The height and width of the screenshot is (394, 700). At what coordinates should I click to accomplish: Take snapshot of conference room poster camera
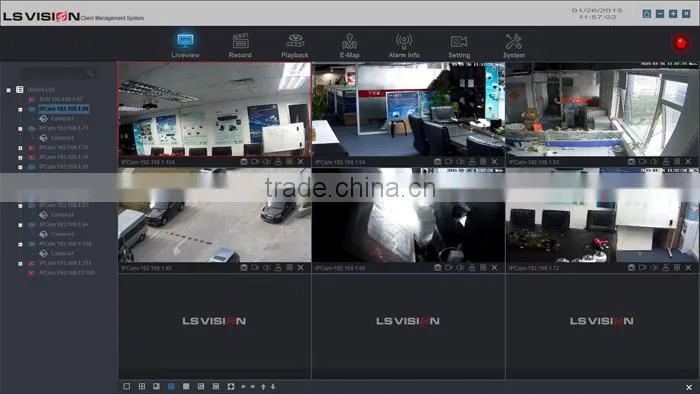coord(244,162)
